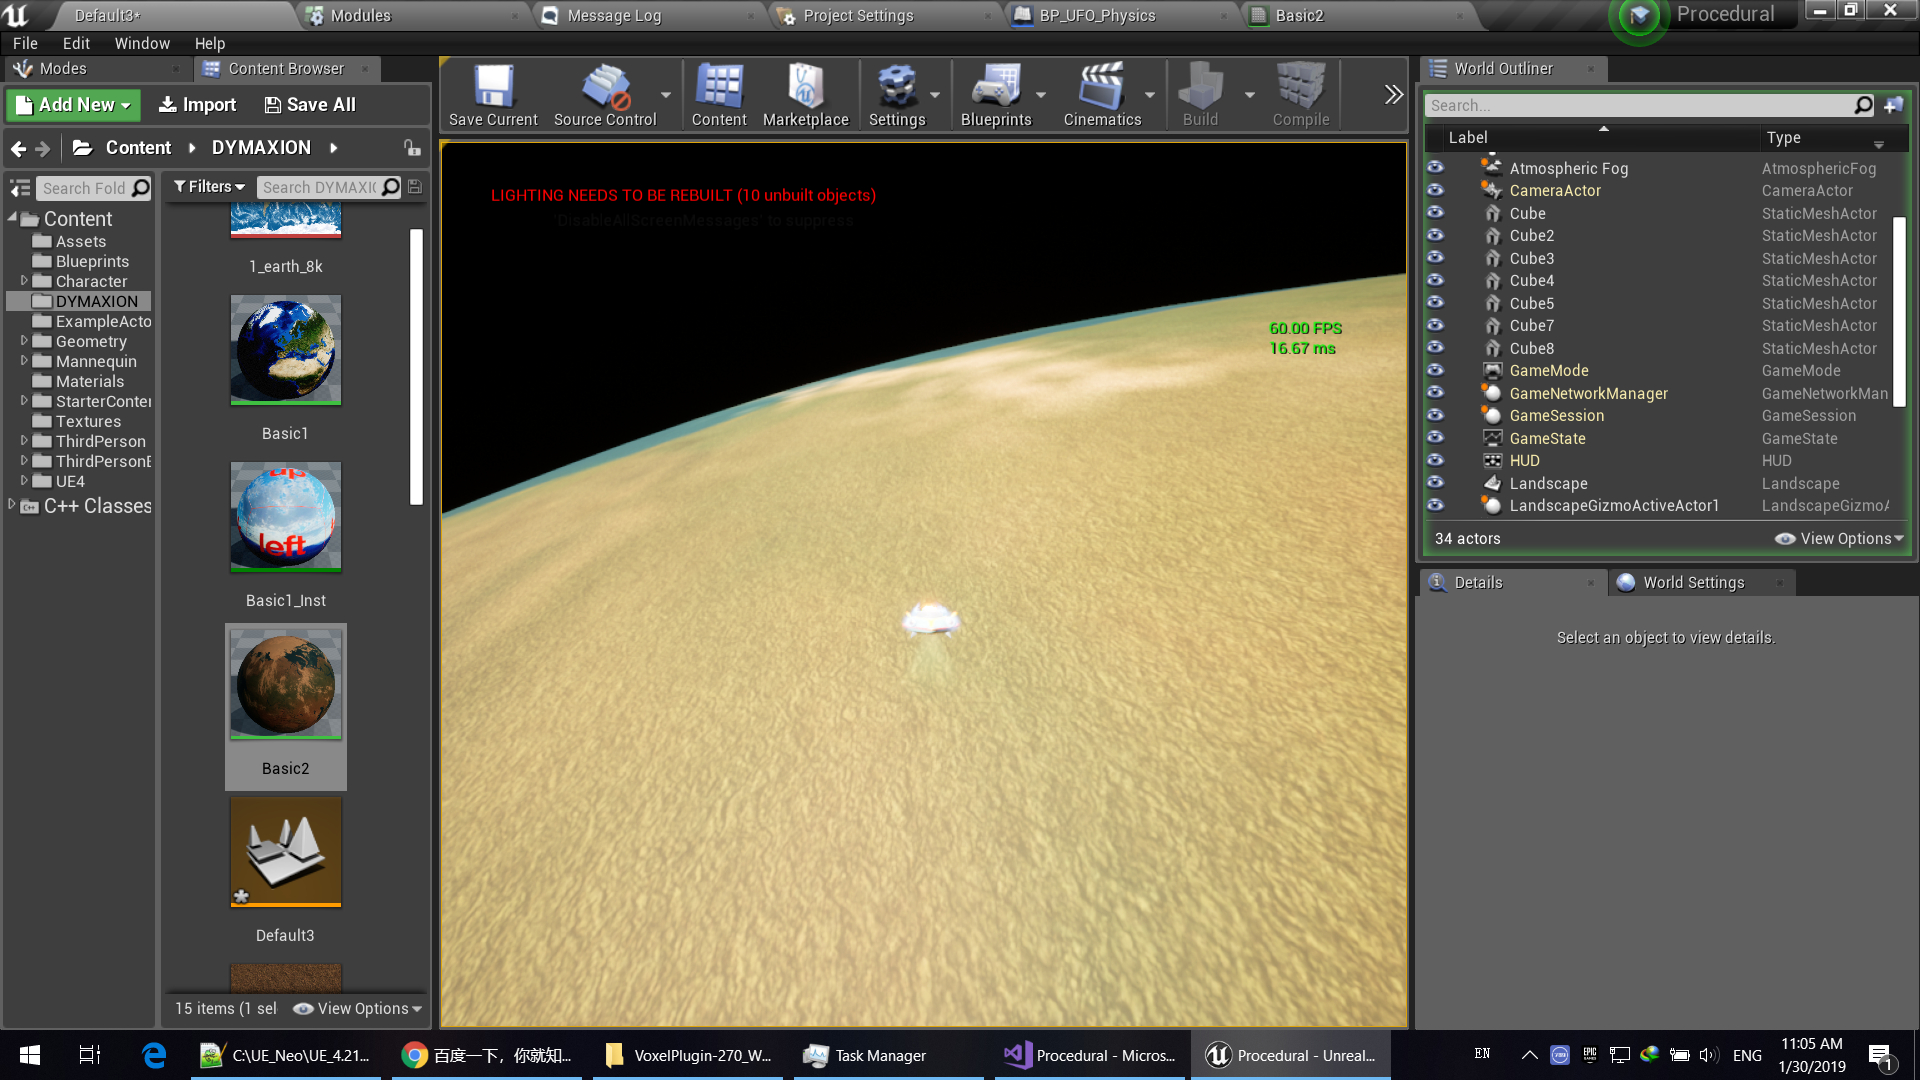Screen dimensions: 1920x1080
Task: Toggle visibility of the Landscape actor
Action: click(x=1435, y=483)
